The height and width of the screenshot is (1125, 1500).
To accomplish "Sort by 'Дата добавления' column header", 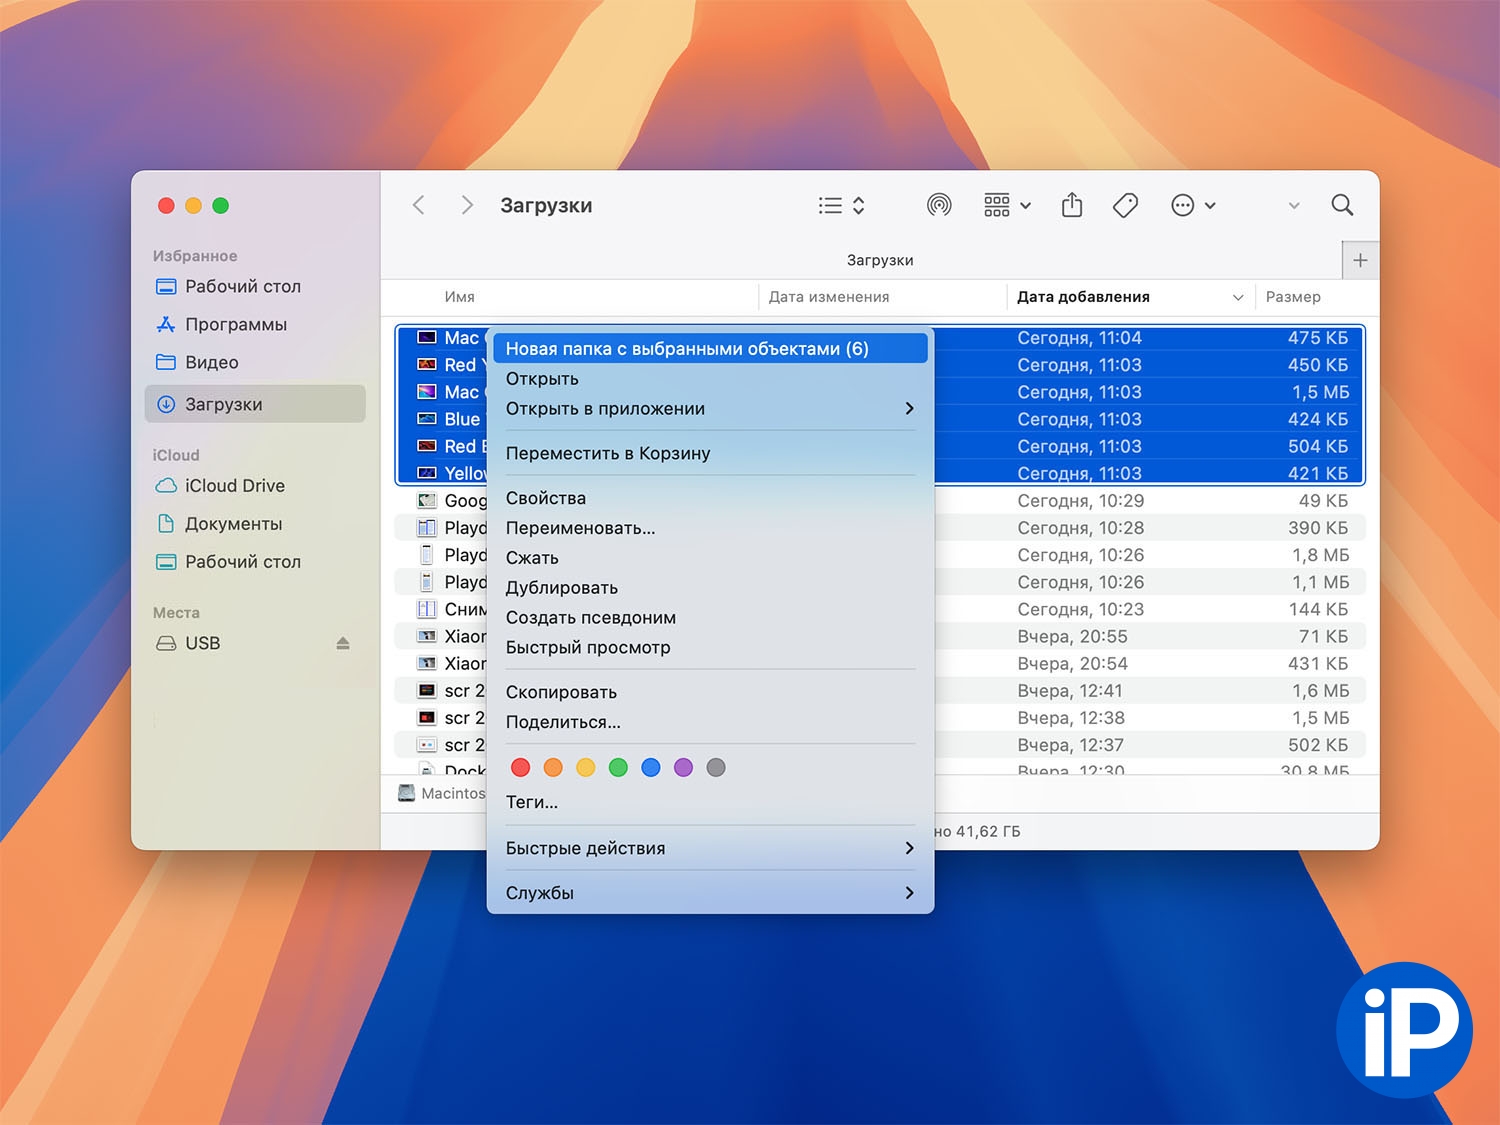I will coord(1083,297).
